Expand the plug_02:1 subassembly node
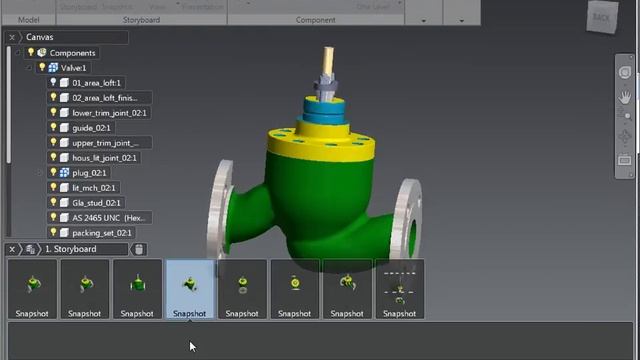Viewport: 640px width, 360px height. [40, 173]
